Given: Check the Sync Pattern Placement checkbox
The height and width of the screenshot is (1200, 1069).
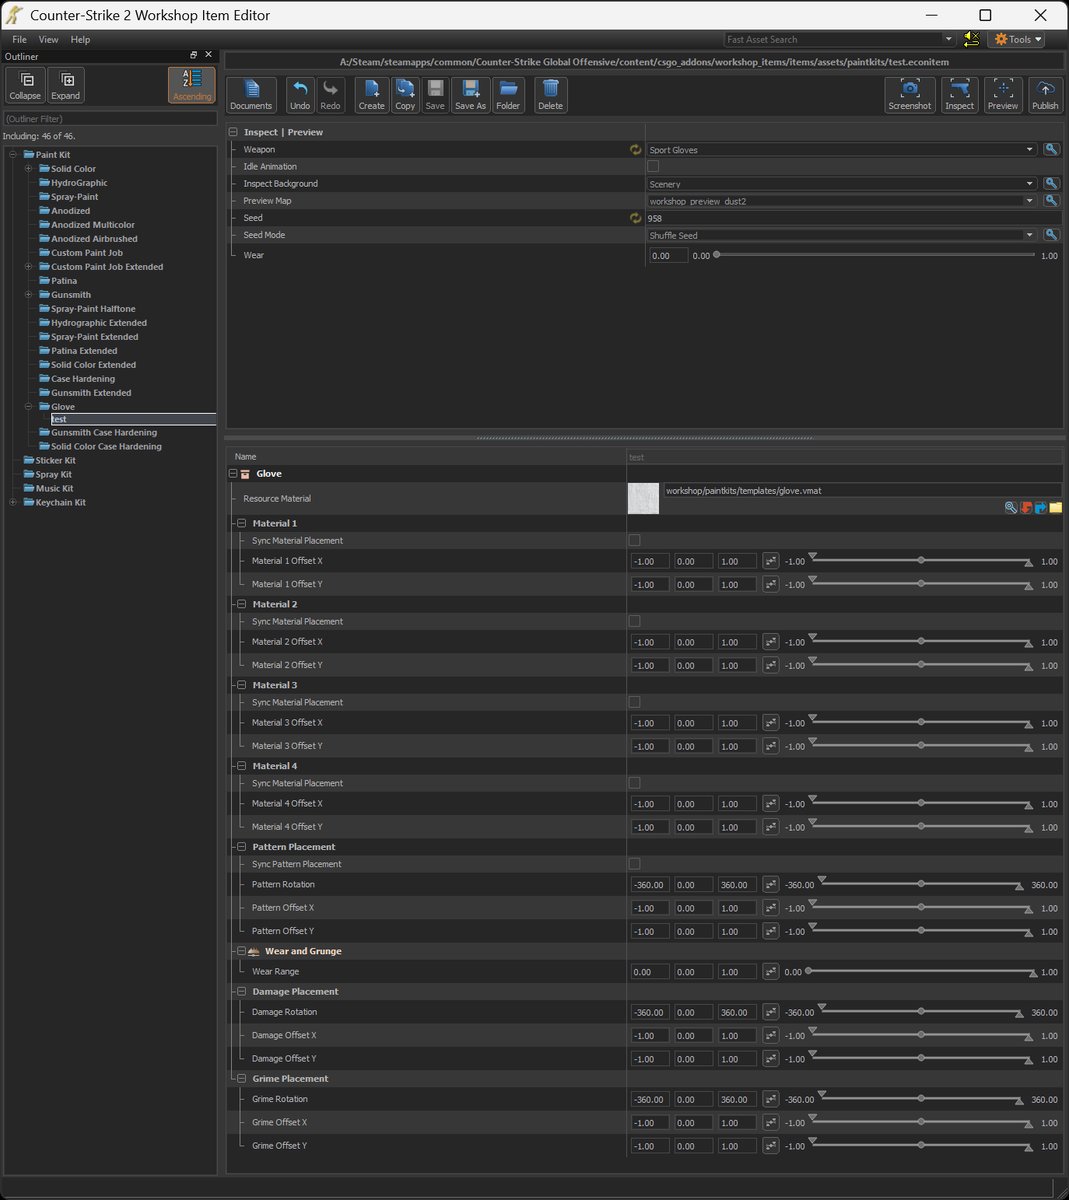Looking at the screenshot, I should [634, 865].
